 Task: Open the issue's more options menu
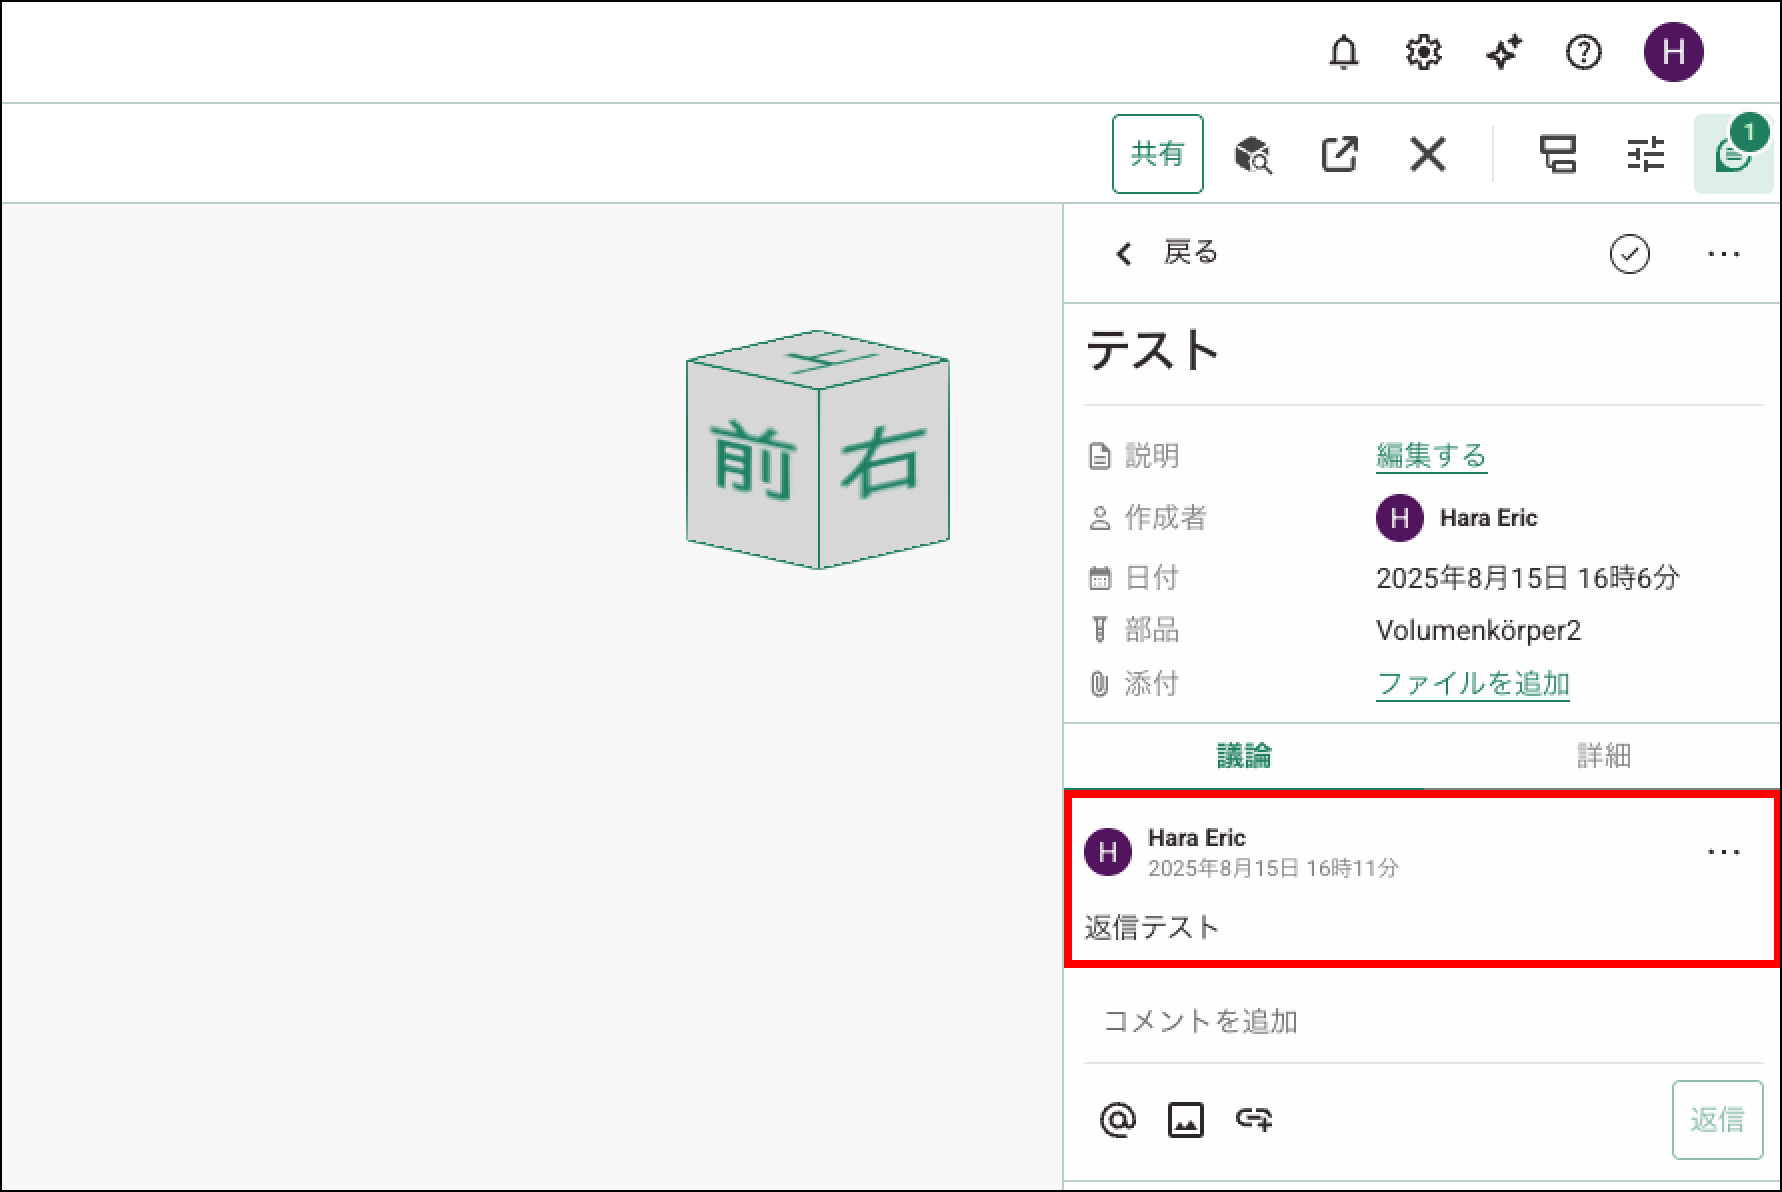coord(1723,254)
